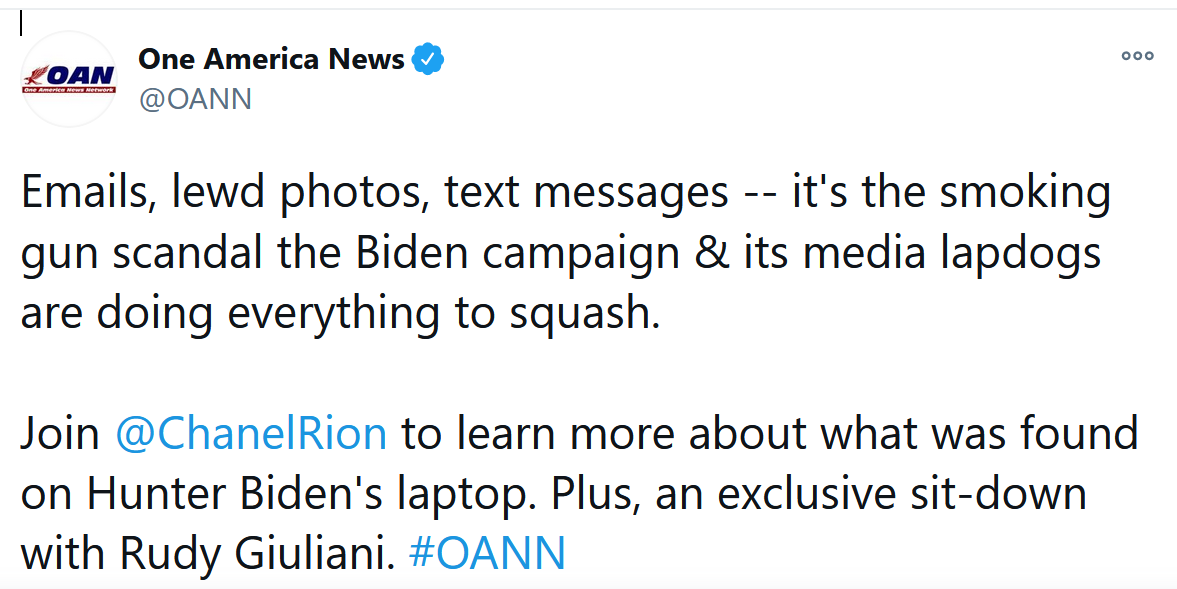
Task: Open the One America News display name
Action: 271,59
